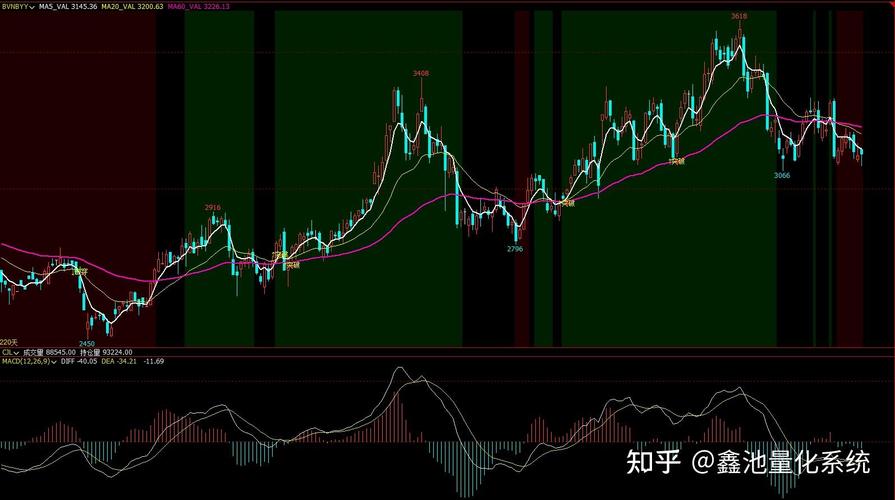Viewport: 895px width, 500px height.
Task: Click the 知乎 watermark logo text
Action: [x=653, y=461]
